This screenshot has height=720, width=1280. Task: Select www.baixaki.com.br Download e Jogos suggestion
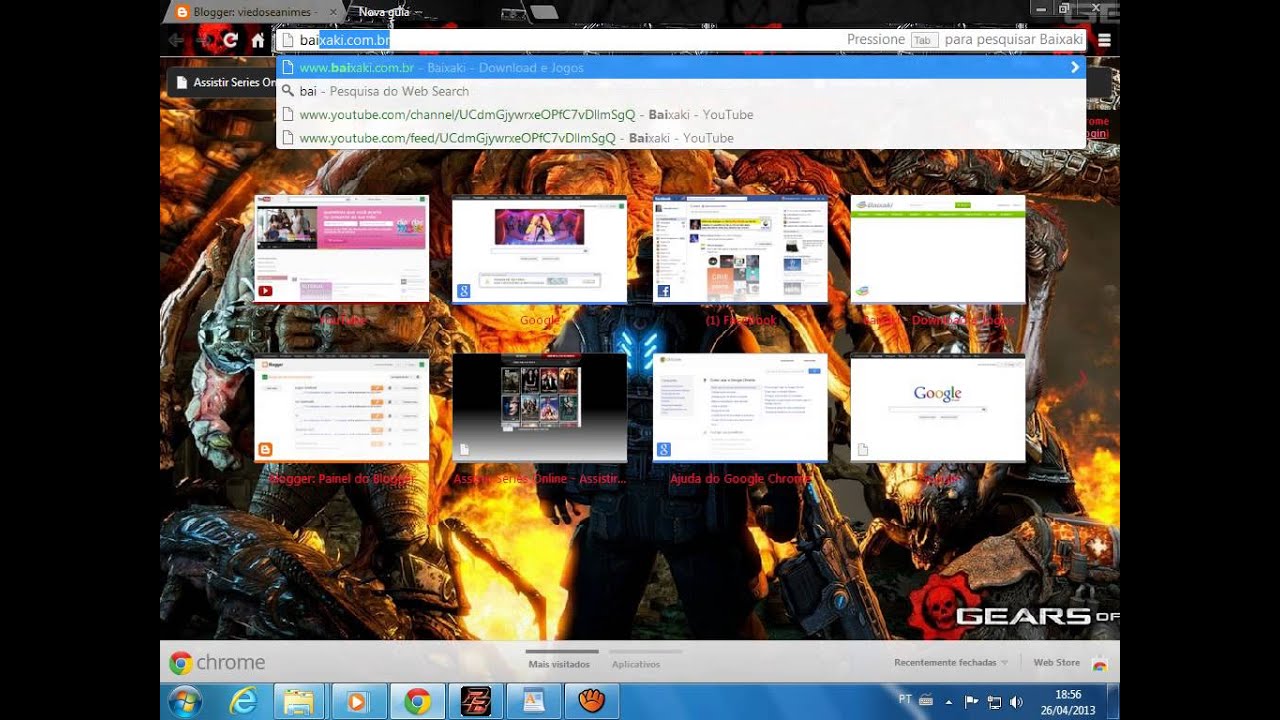(x=681, y=68)
